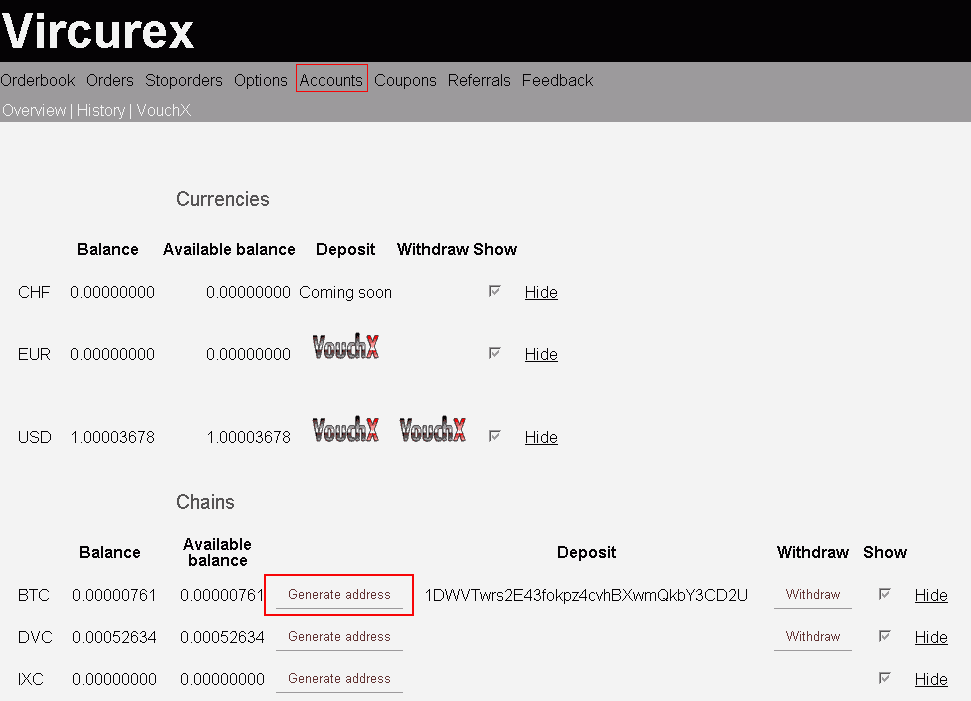Image resolution: width=971 pixels, height=701 pixels.
Task: Click BTC available balance 0.00000761
Action: click(x=222, y=595)
